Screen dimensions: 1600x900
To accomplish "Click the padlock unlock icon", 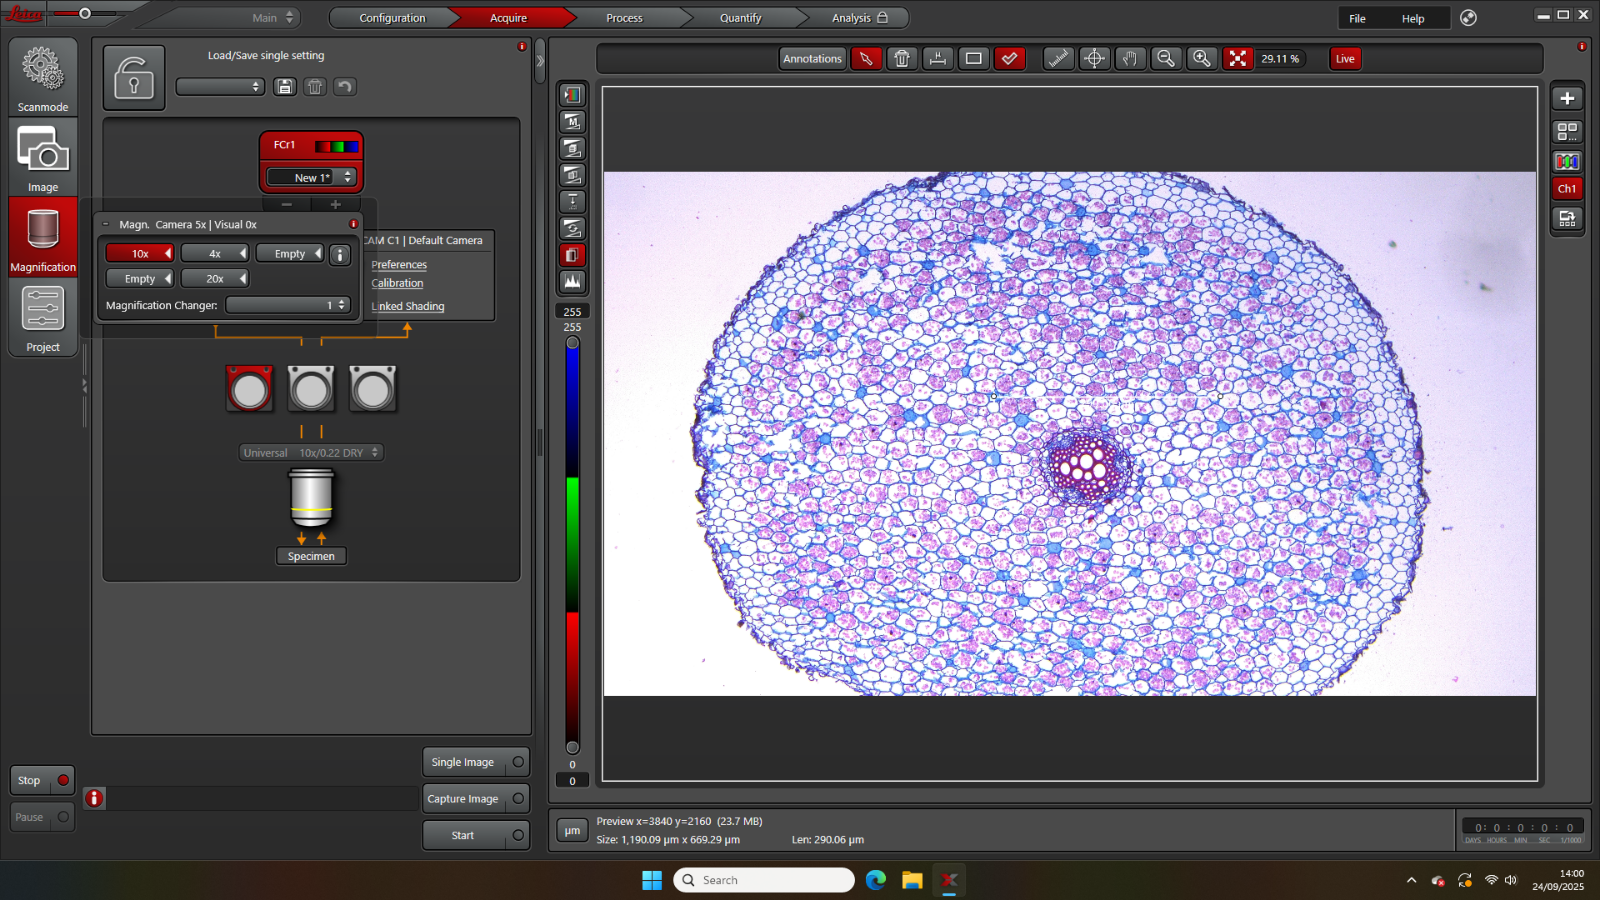I will pos(134,78).
